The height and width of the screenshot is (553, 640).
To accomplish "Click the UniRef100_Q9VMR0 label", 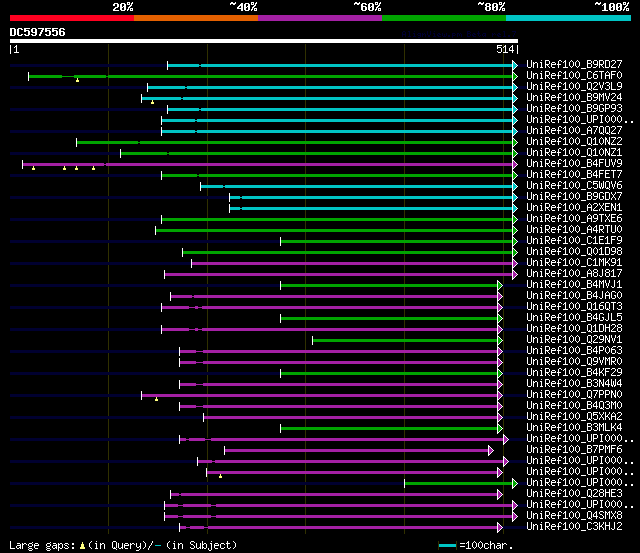I will (x=574, y=362).
